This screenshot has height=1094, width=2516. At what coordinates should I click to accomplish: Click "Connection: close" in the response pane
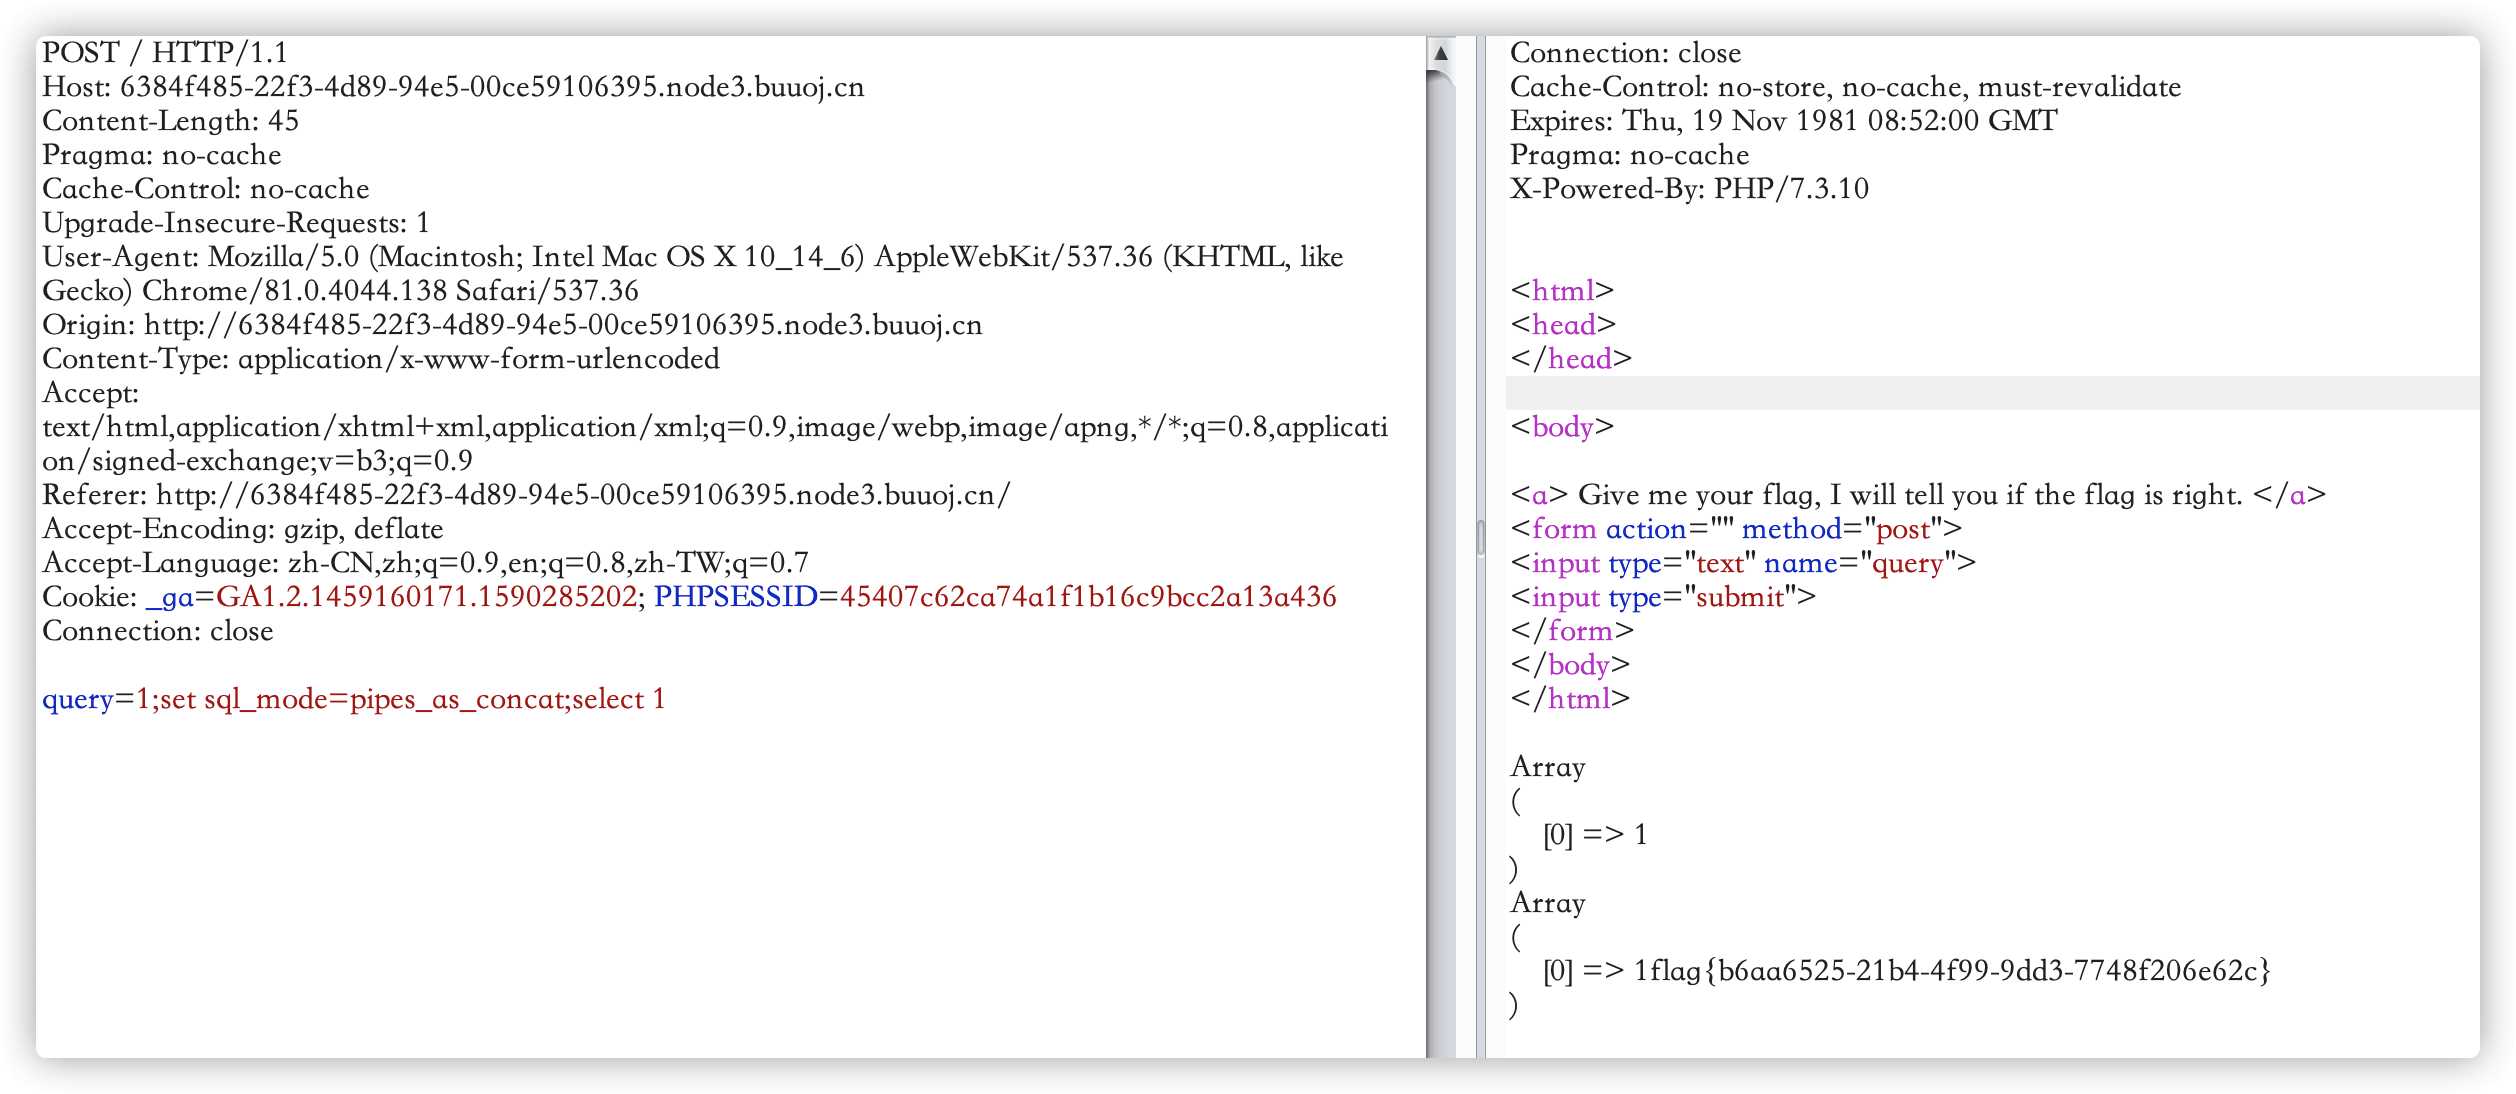pos(1625,53)
